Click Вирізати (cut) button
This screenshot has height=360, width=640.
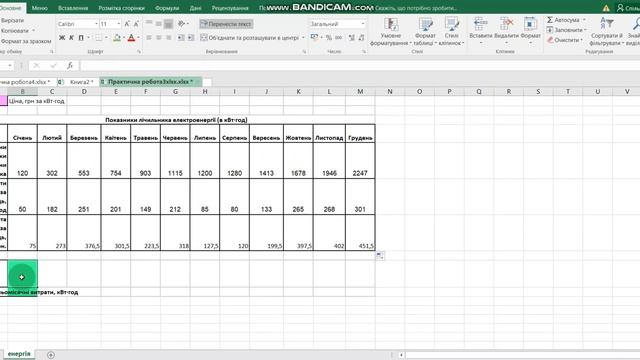(x=12, y=20)
